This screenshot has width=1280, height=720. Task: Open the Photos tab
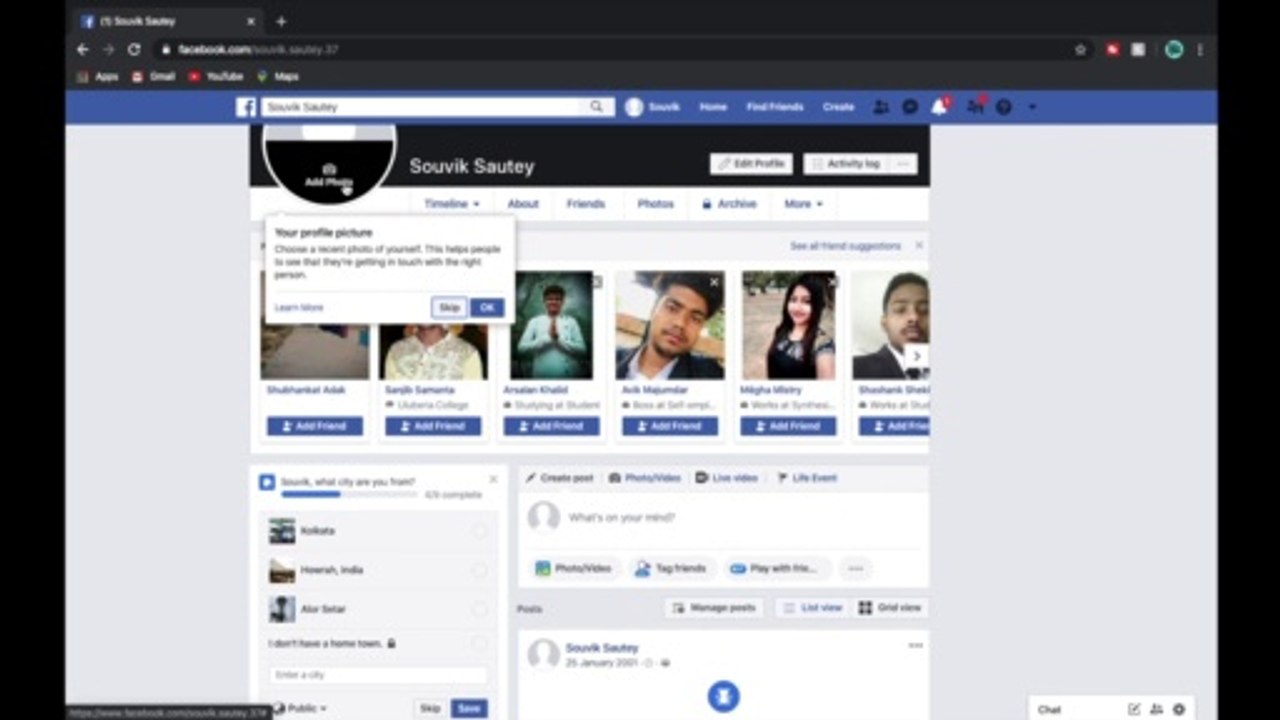pyautogui.click(x=656, y=204)
